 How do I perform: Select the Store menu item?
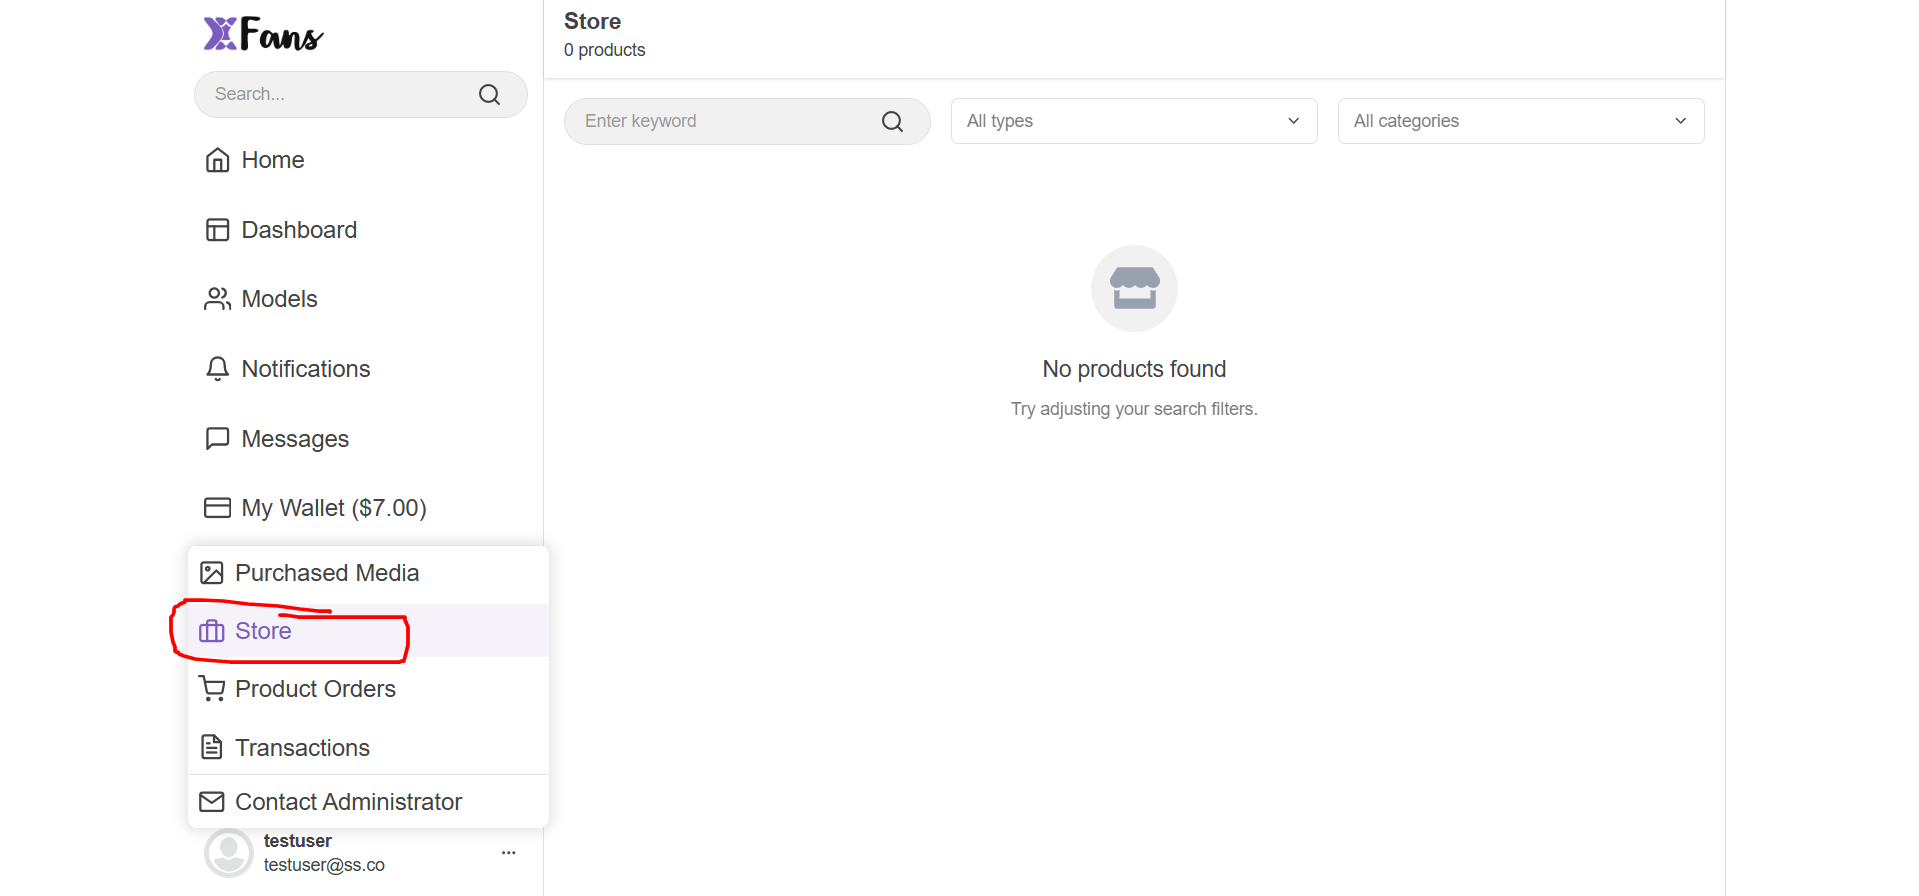tap(263, 631)
